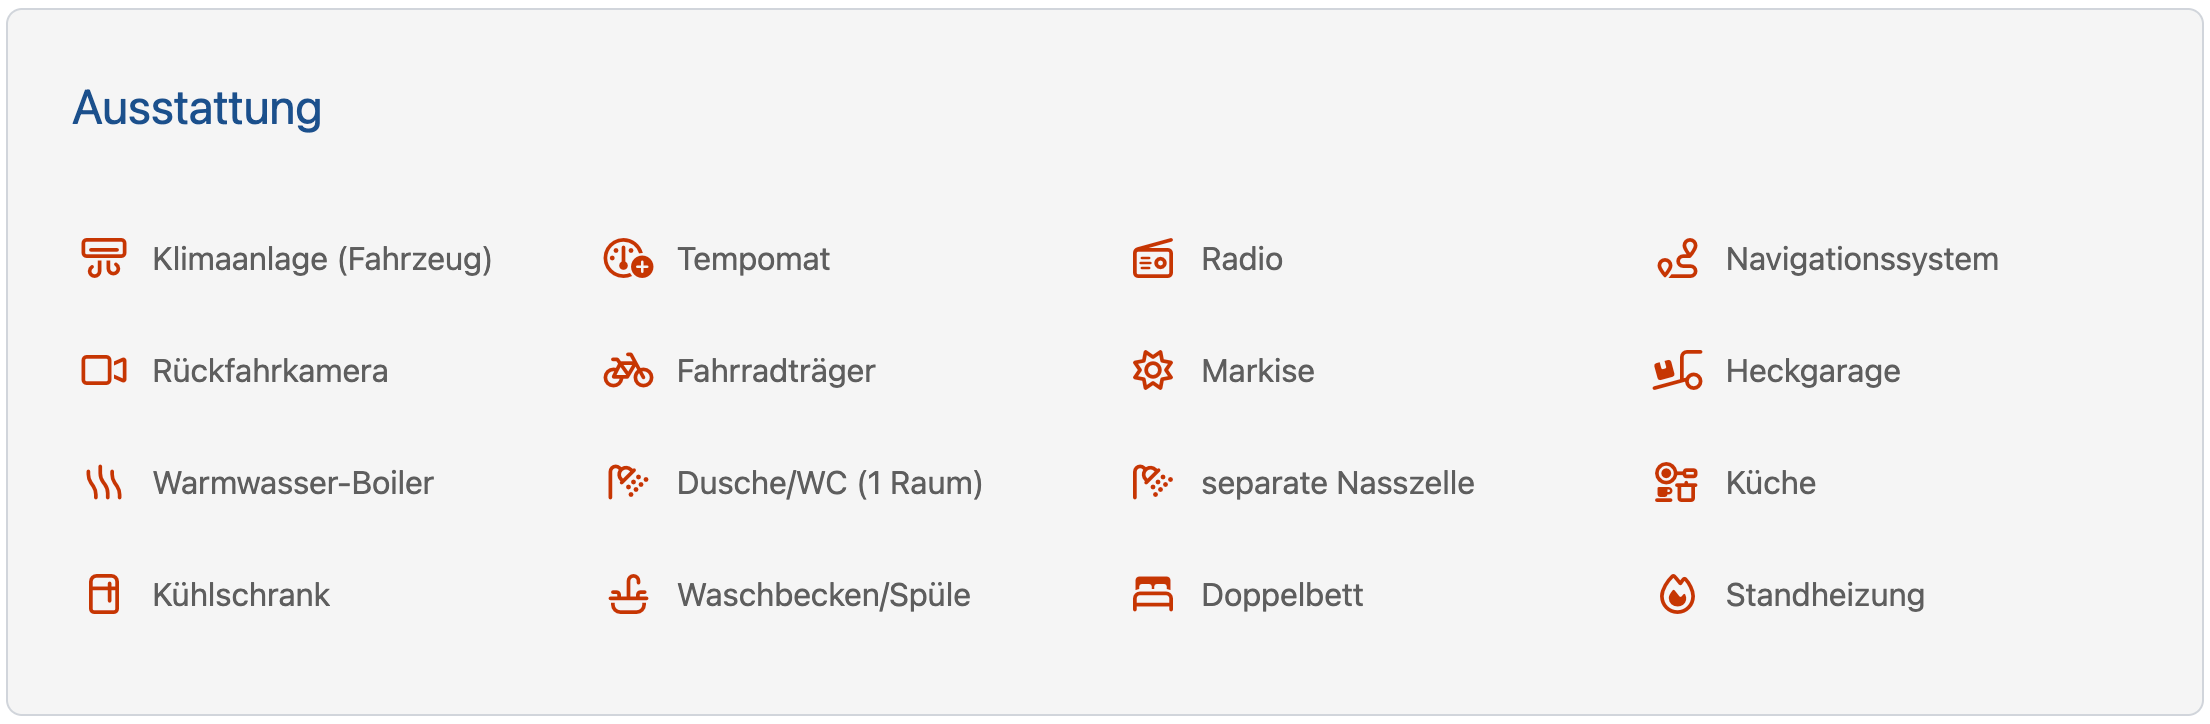
Task: Click the Markise awning icon
Action: [1153, 371]
